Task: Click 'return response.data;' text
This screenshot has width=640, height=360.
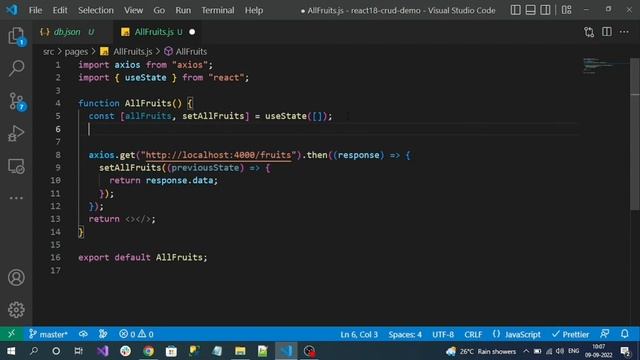Action: coord(164,180)
